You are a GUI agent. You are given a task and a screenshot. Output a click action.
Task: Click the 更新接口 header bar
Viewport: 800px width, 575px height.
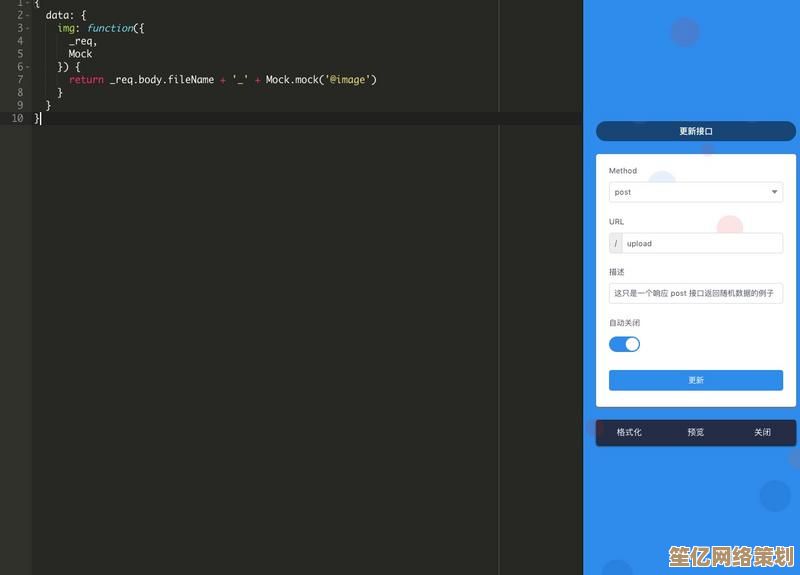pos(695,131)
